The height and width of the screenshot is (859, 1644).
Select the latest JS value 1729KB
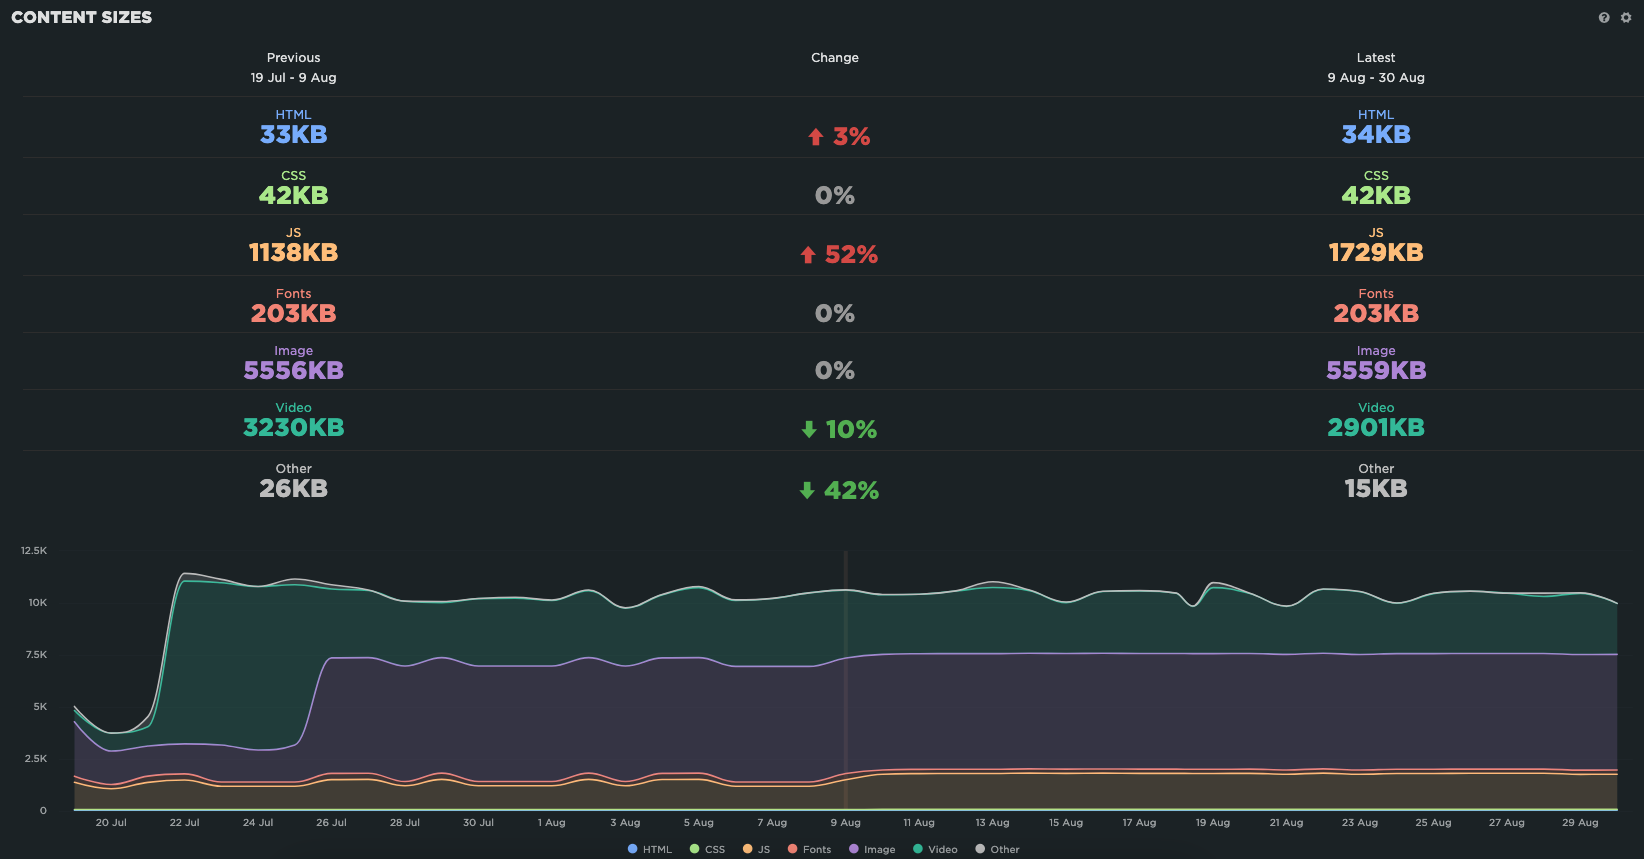pos(1375,253)
